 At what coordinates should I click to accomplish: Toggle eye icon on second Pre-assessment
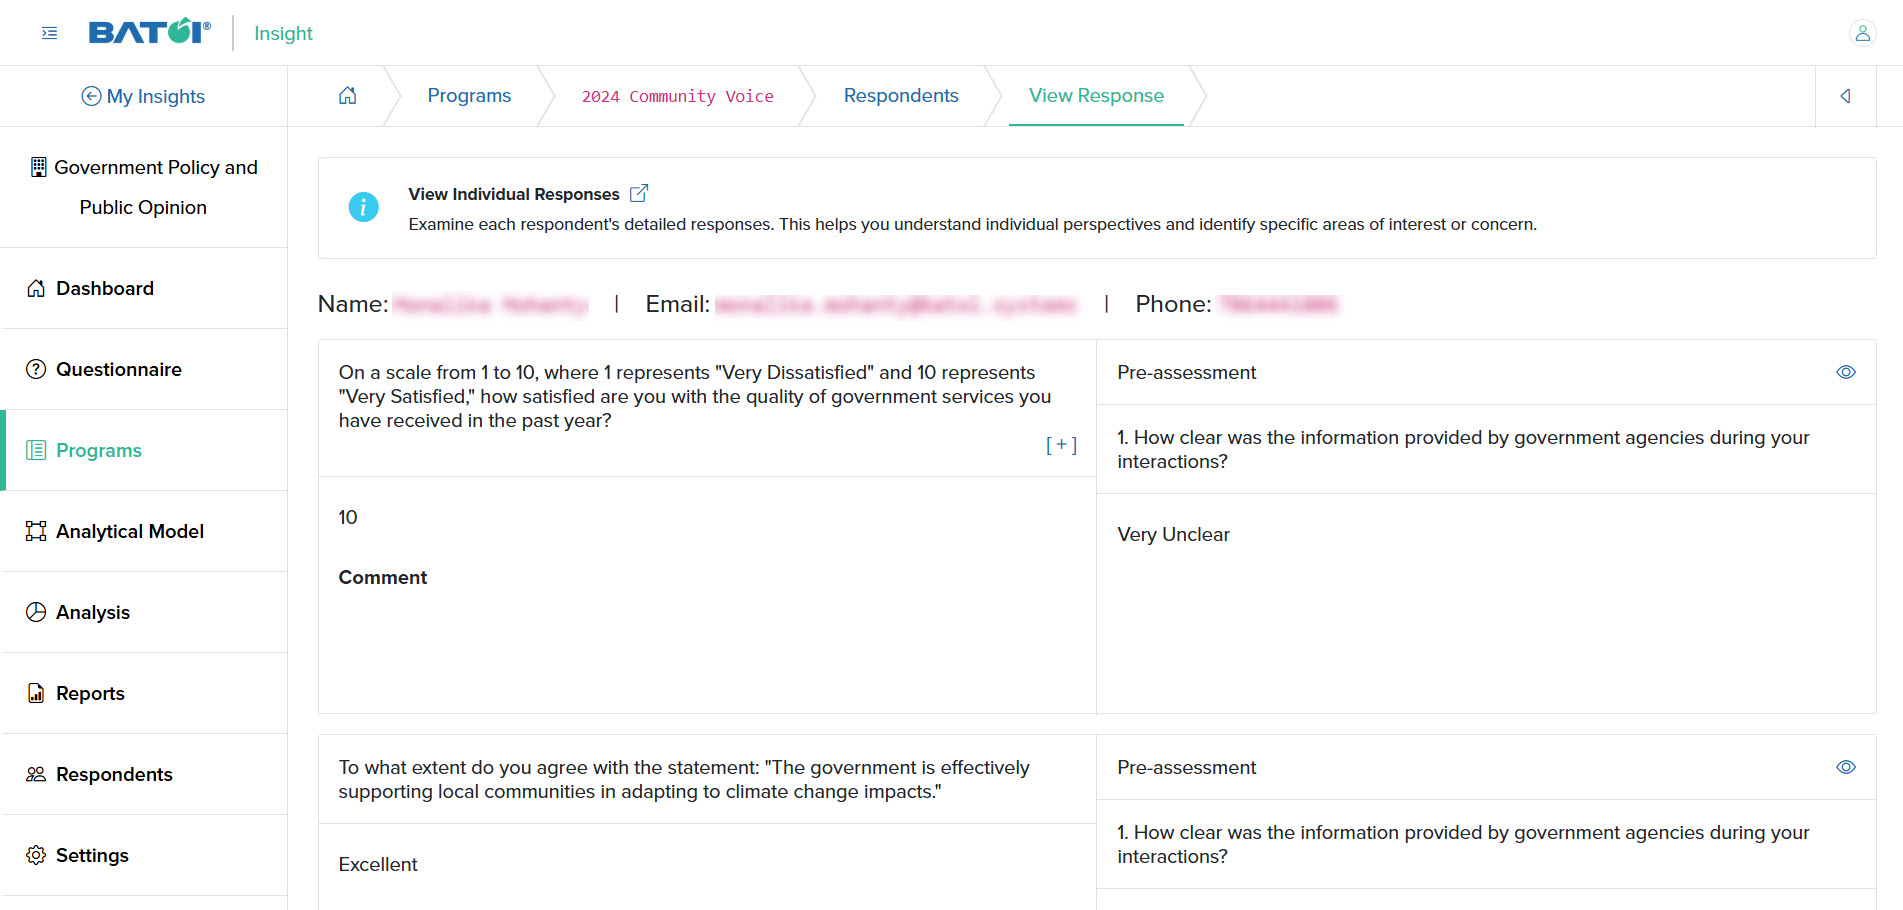tap(1846, 767)
